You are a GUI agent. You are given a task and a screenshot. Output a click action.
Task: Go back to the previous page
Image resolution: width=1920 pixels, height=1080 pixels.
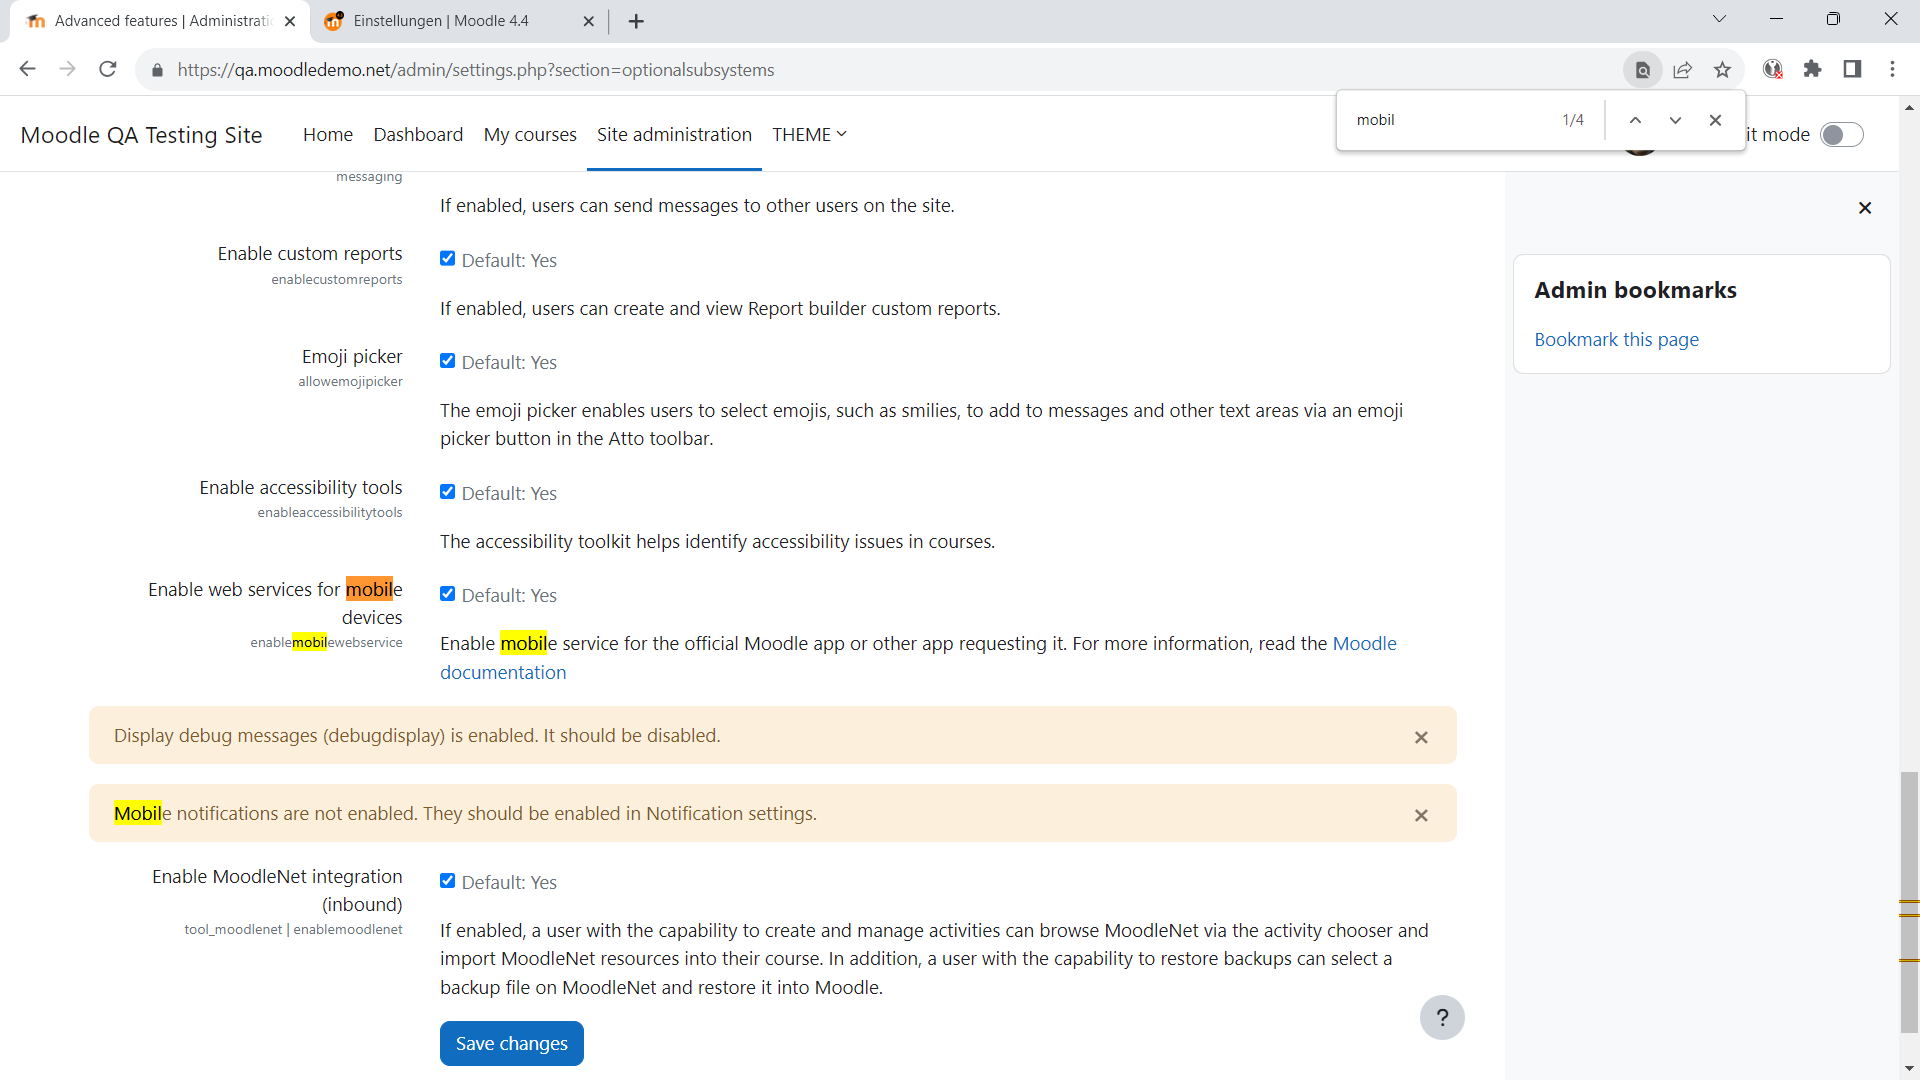click(x=27, y=69)
